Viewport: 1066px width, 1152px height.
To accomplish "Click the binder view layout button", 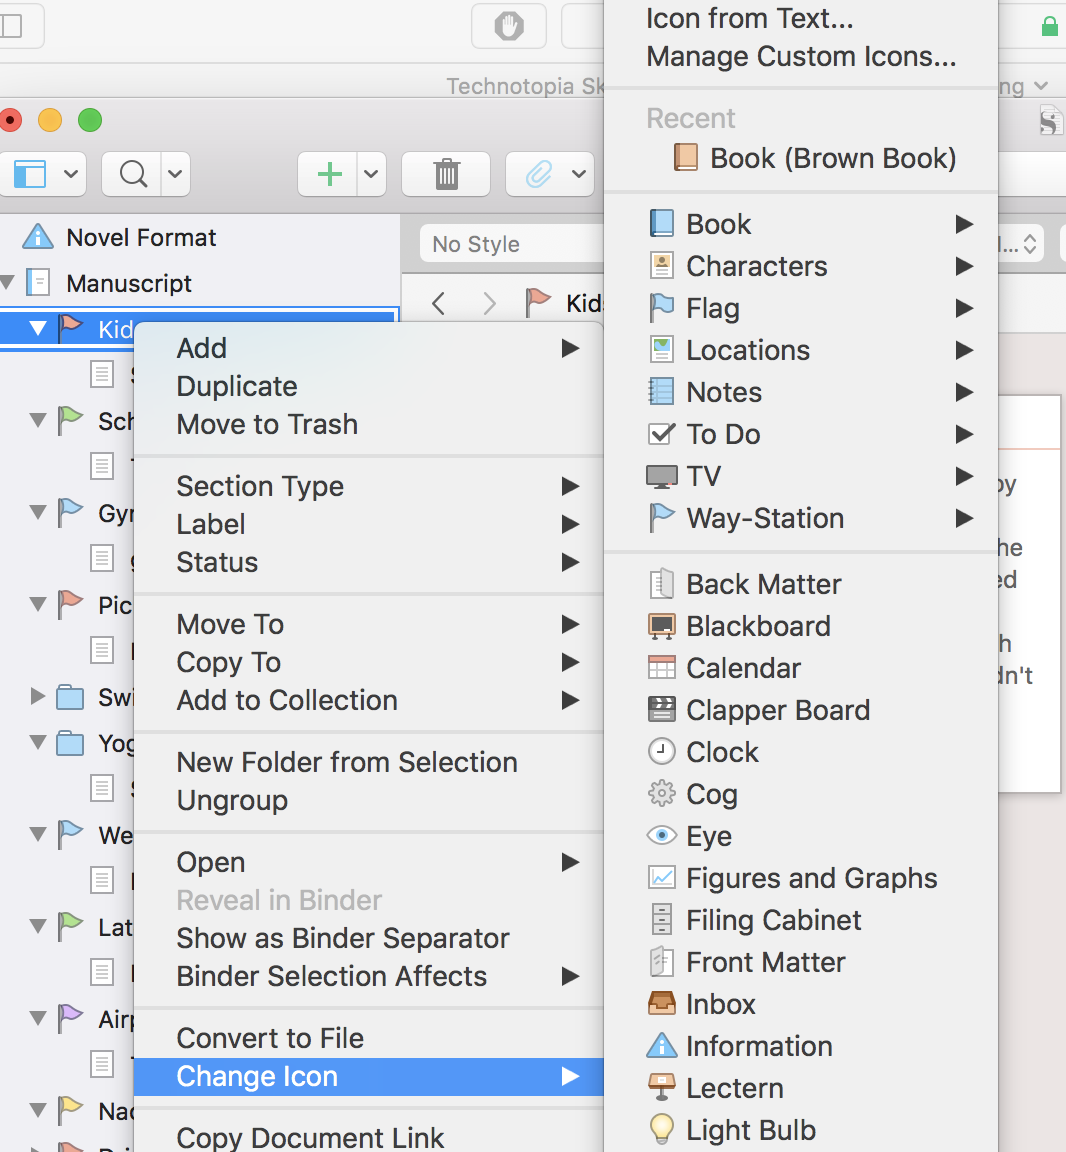I will tap(29, 174).
